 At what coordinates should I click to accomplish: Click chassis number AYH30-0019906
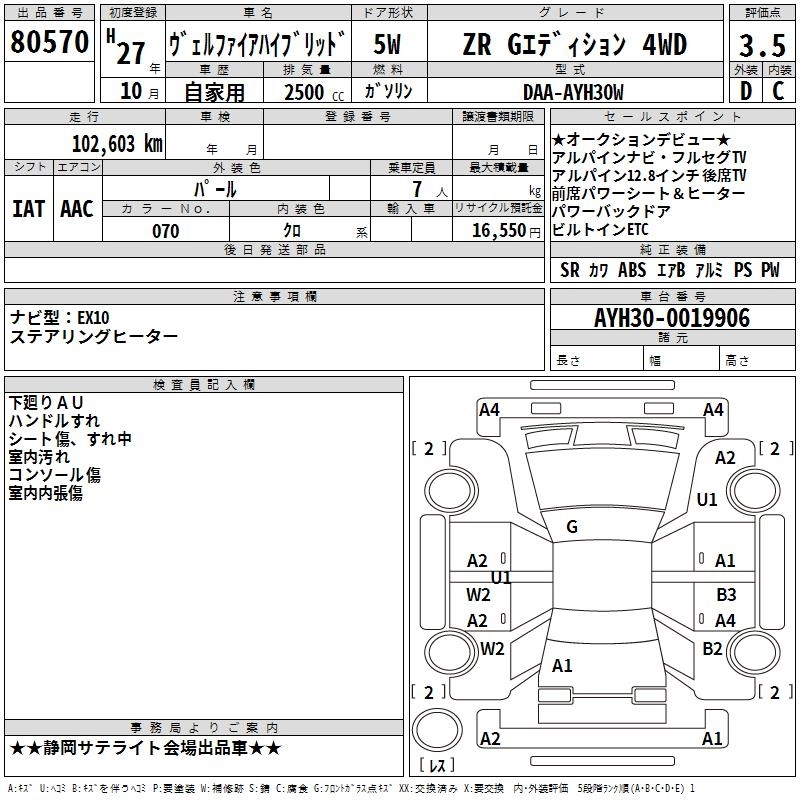pos(671,318)
